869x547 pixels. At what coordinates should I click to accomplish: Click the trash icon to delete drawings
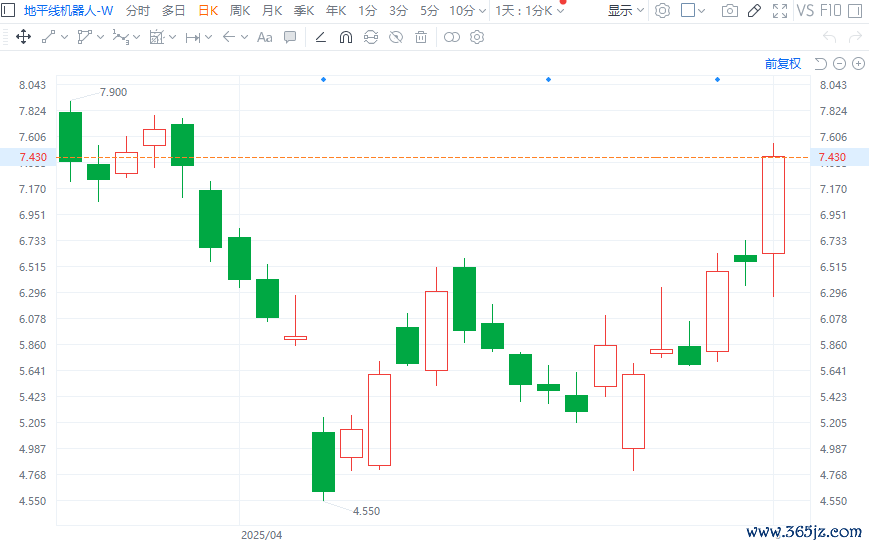[x=421, y=37]
